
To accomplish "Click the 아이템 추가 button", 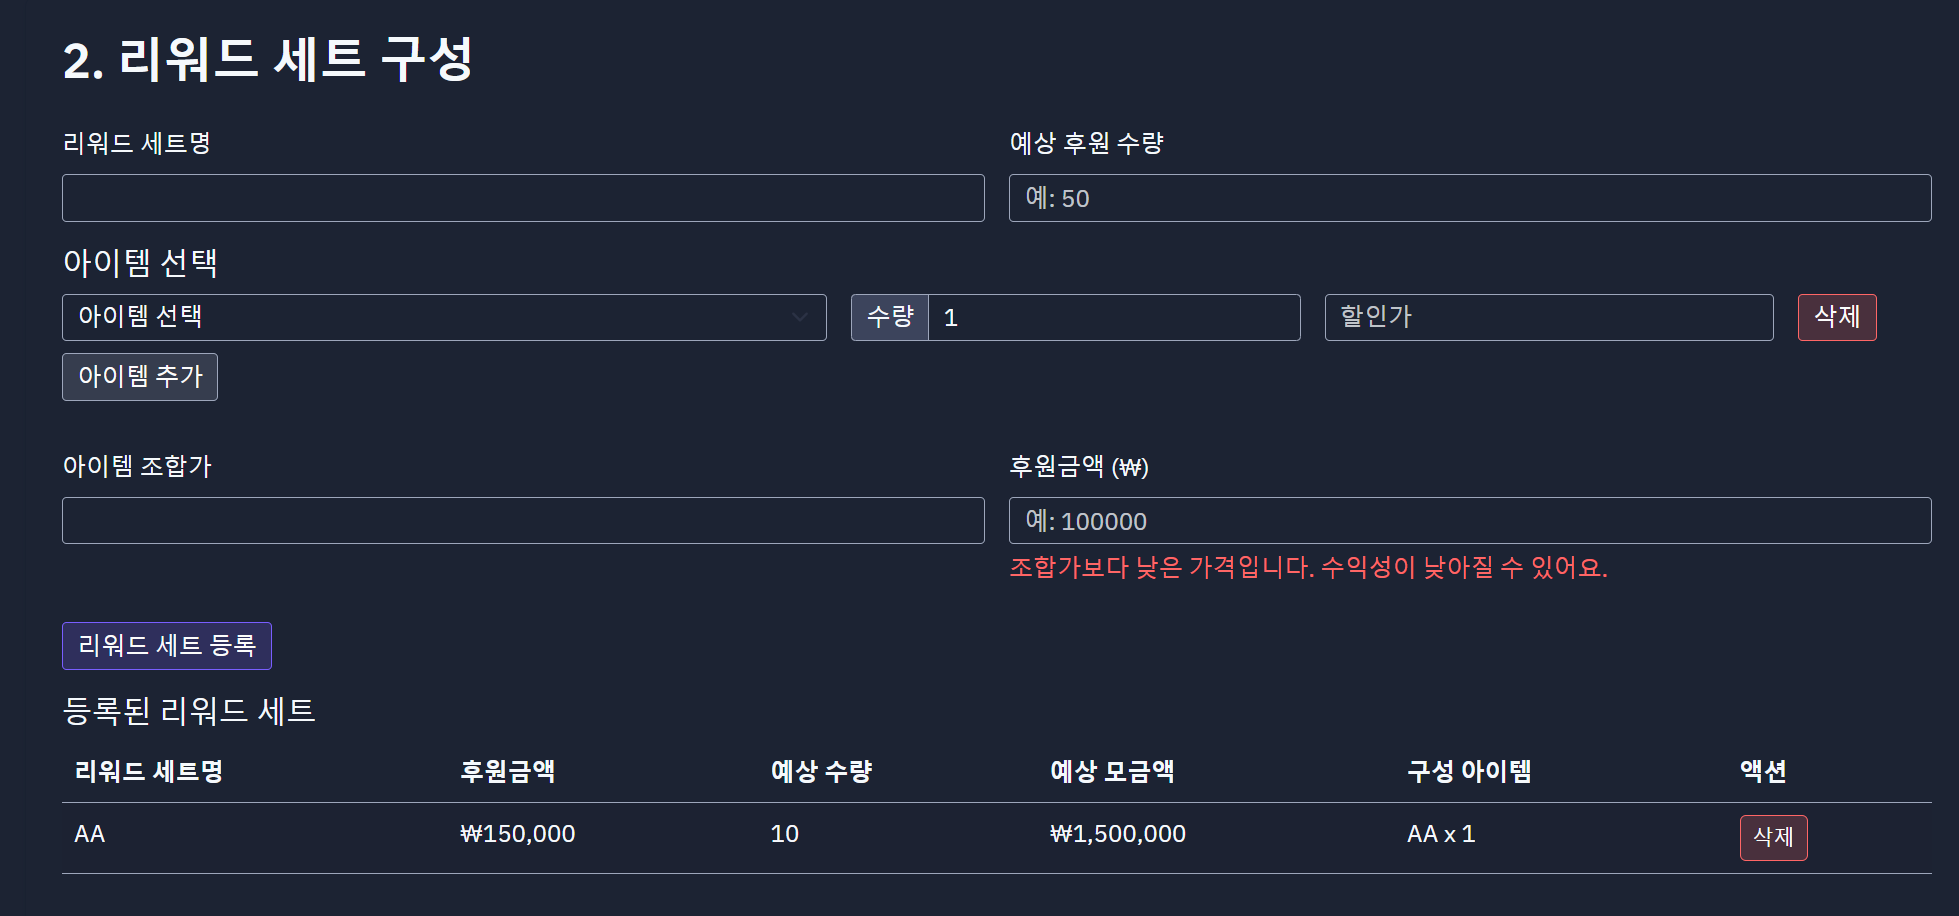I will [x=140, y=377].
